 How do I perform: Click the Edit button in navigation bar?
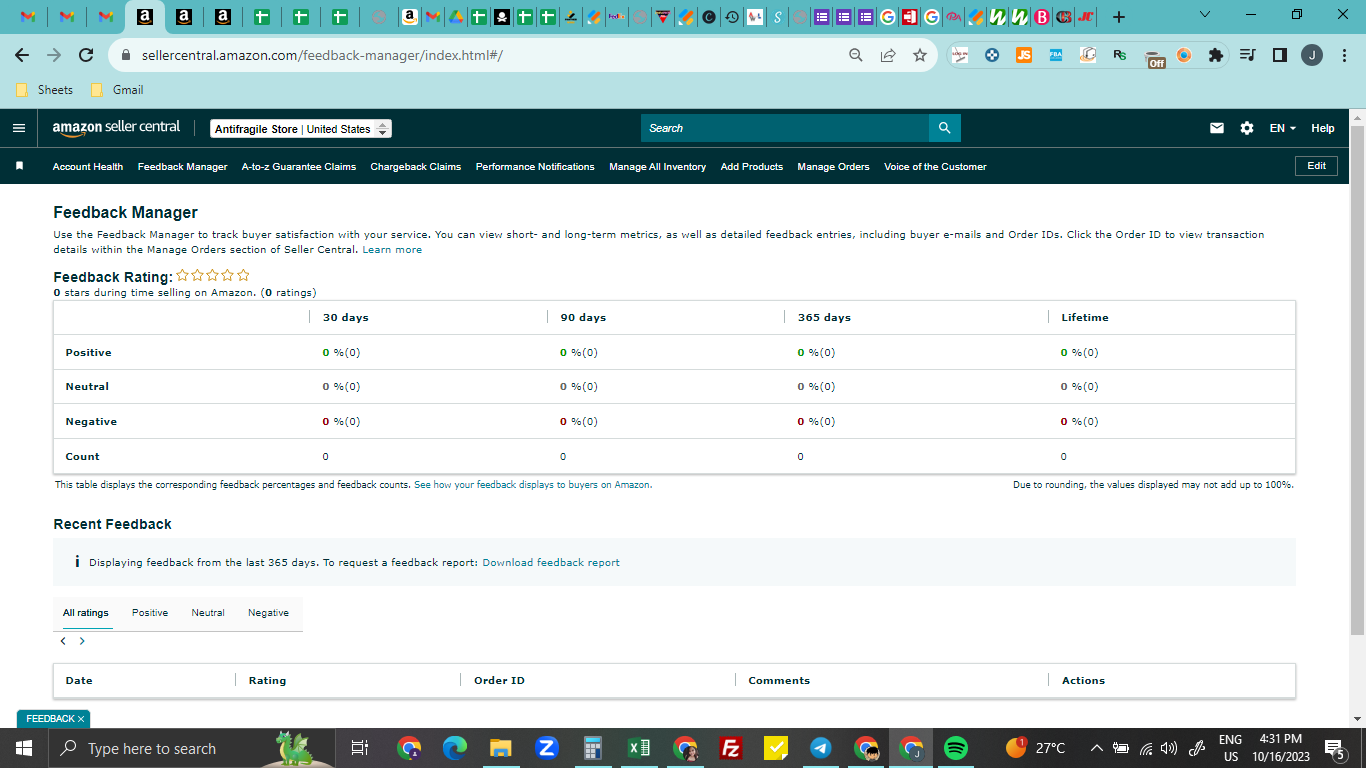click(x=1317, y=166)
